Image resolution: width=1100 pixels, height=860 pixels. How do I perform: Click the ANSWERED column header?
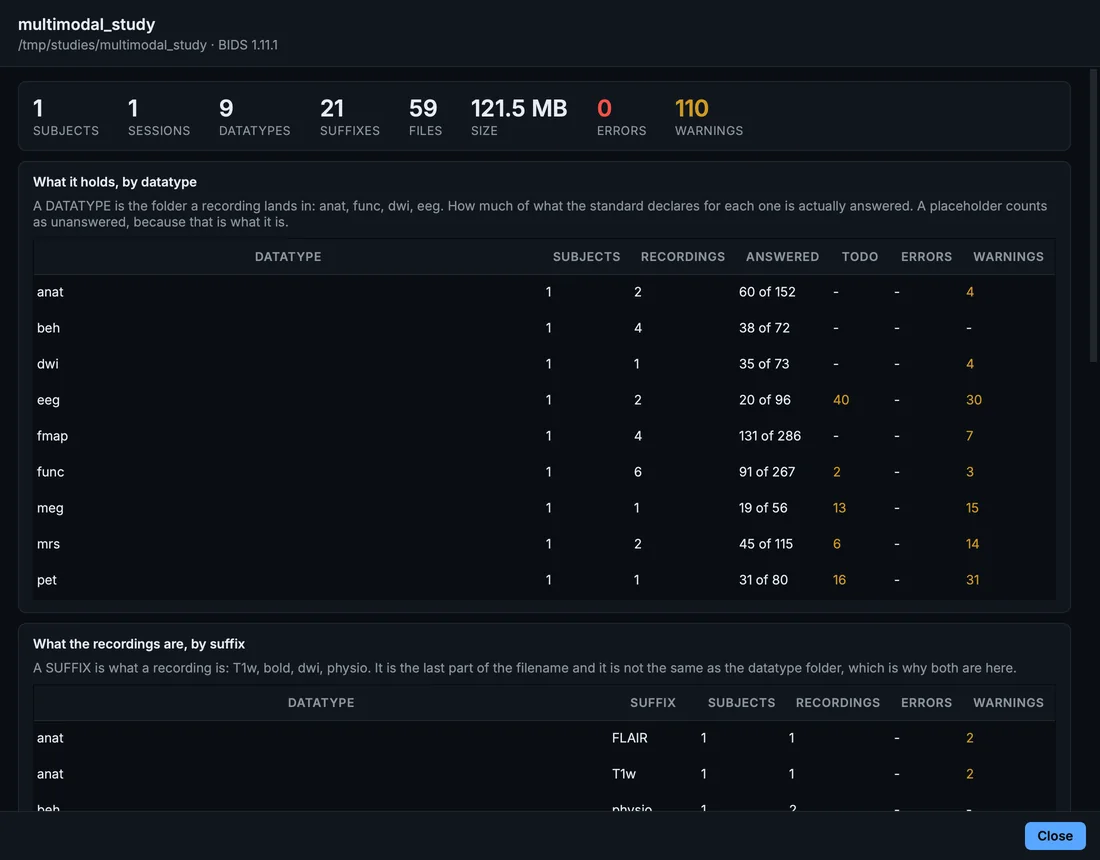tap(782, 257)
